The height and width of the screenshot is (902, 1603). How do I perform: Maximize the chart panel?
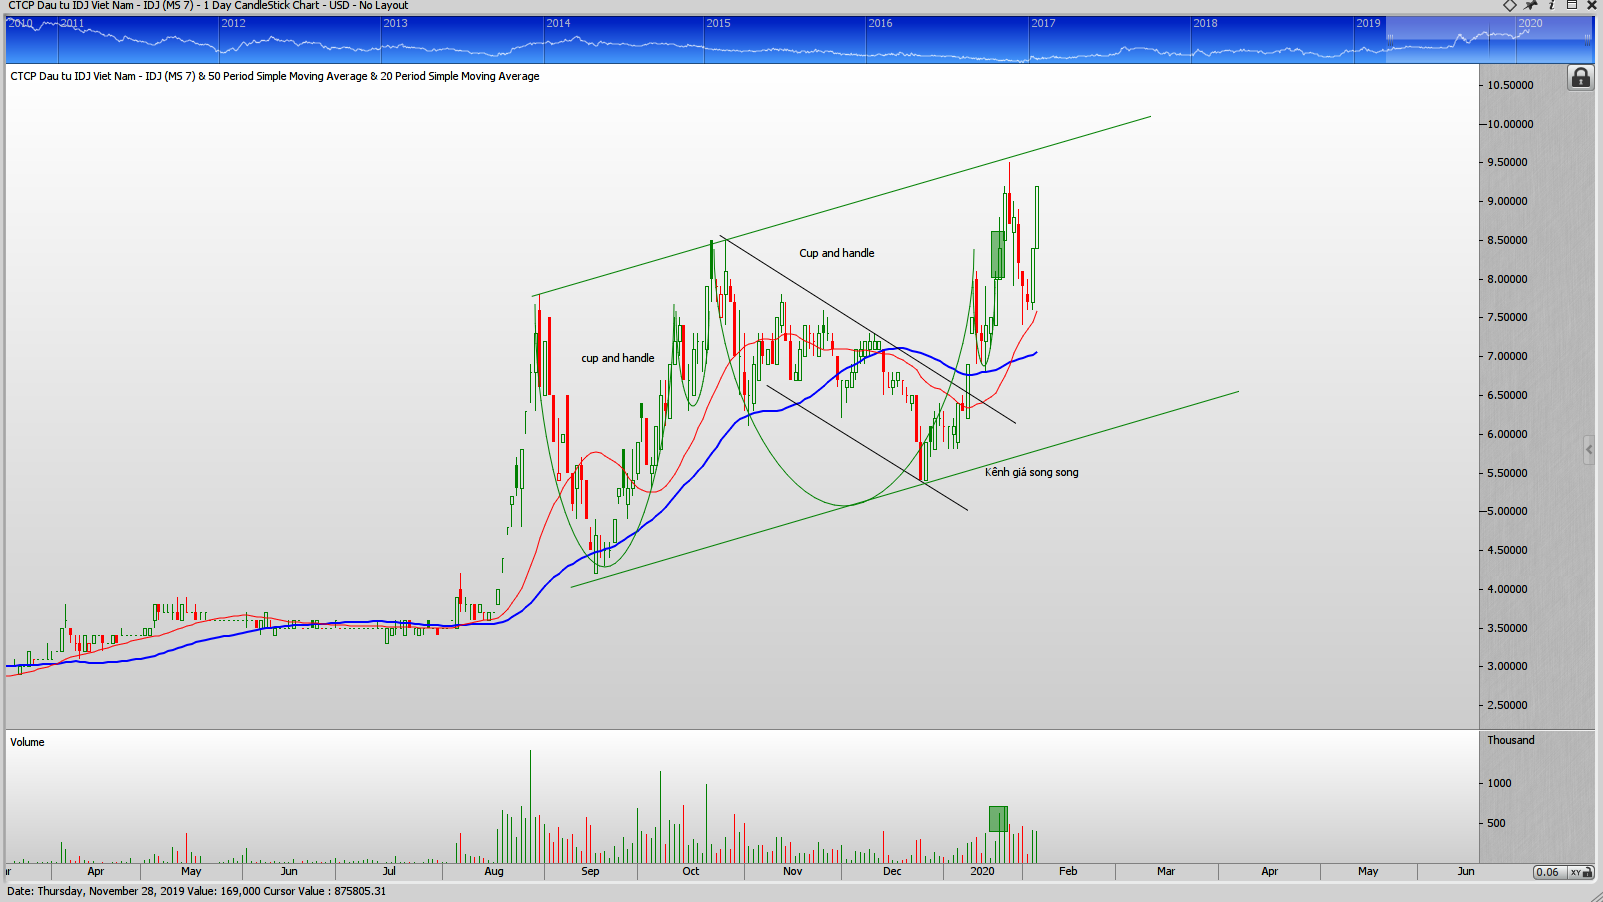(1572, 6)
